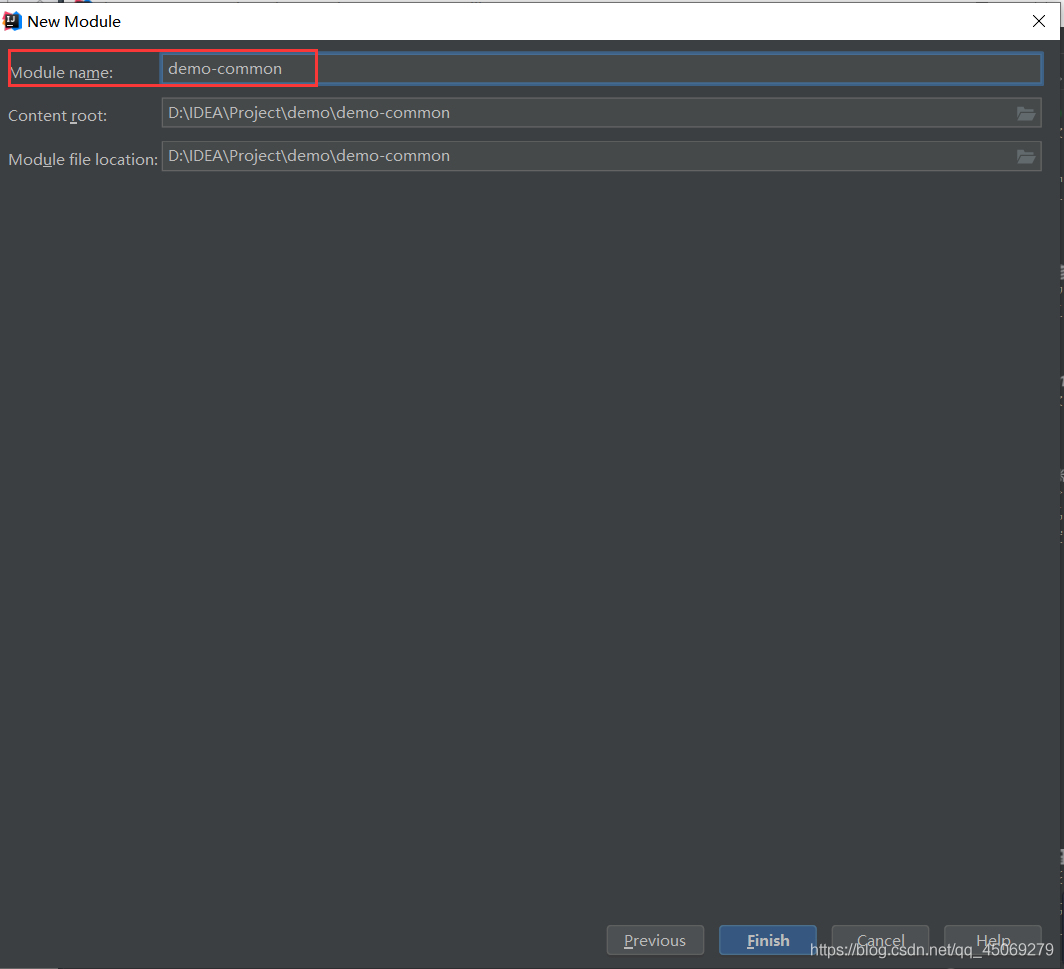Close the New Module window
This screenshot has width=1064, height=969.
[1038, 21]
